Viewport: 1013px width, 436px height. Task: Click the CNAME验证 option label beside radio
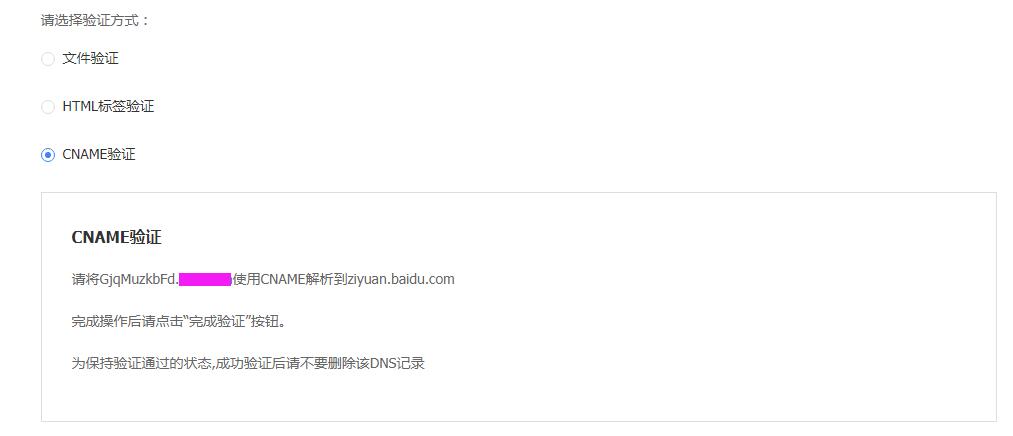click(x=99, y=154)
